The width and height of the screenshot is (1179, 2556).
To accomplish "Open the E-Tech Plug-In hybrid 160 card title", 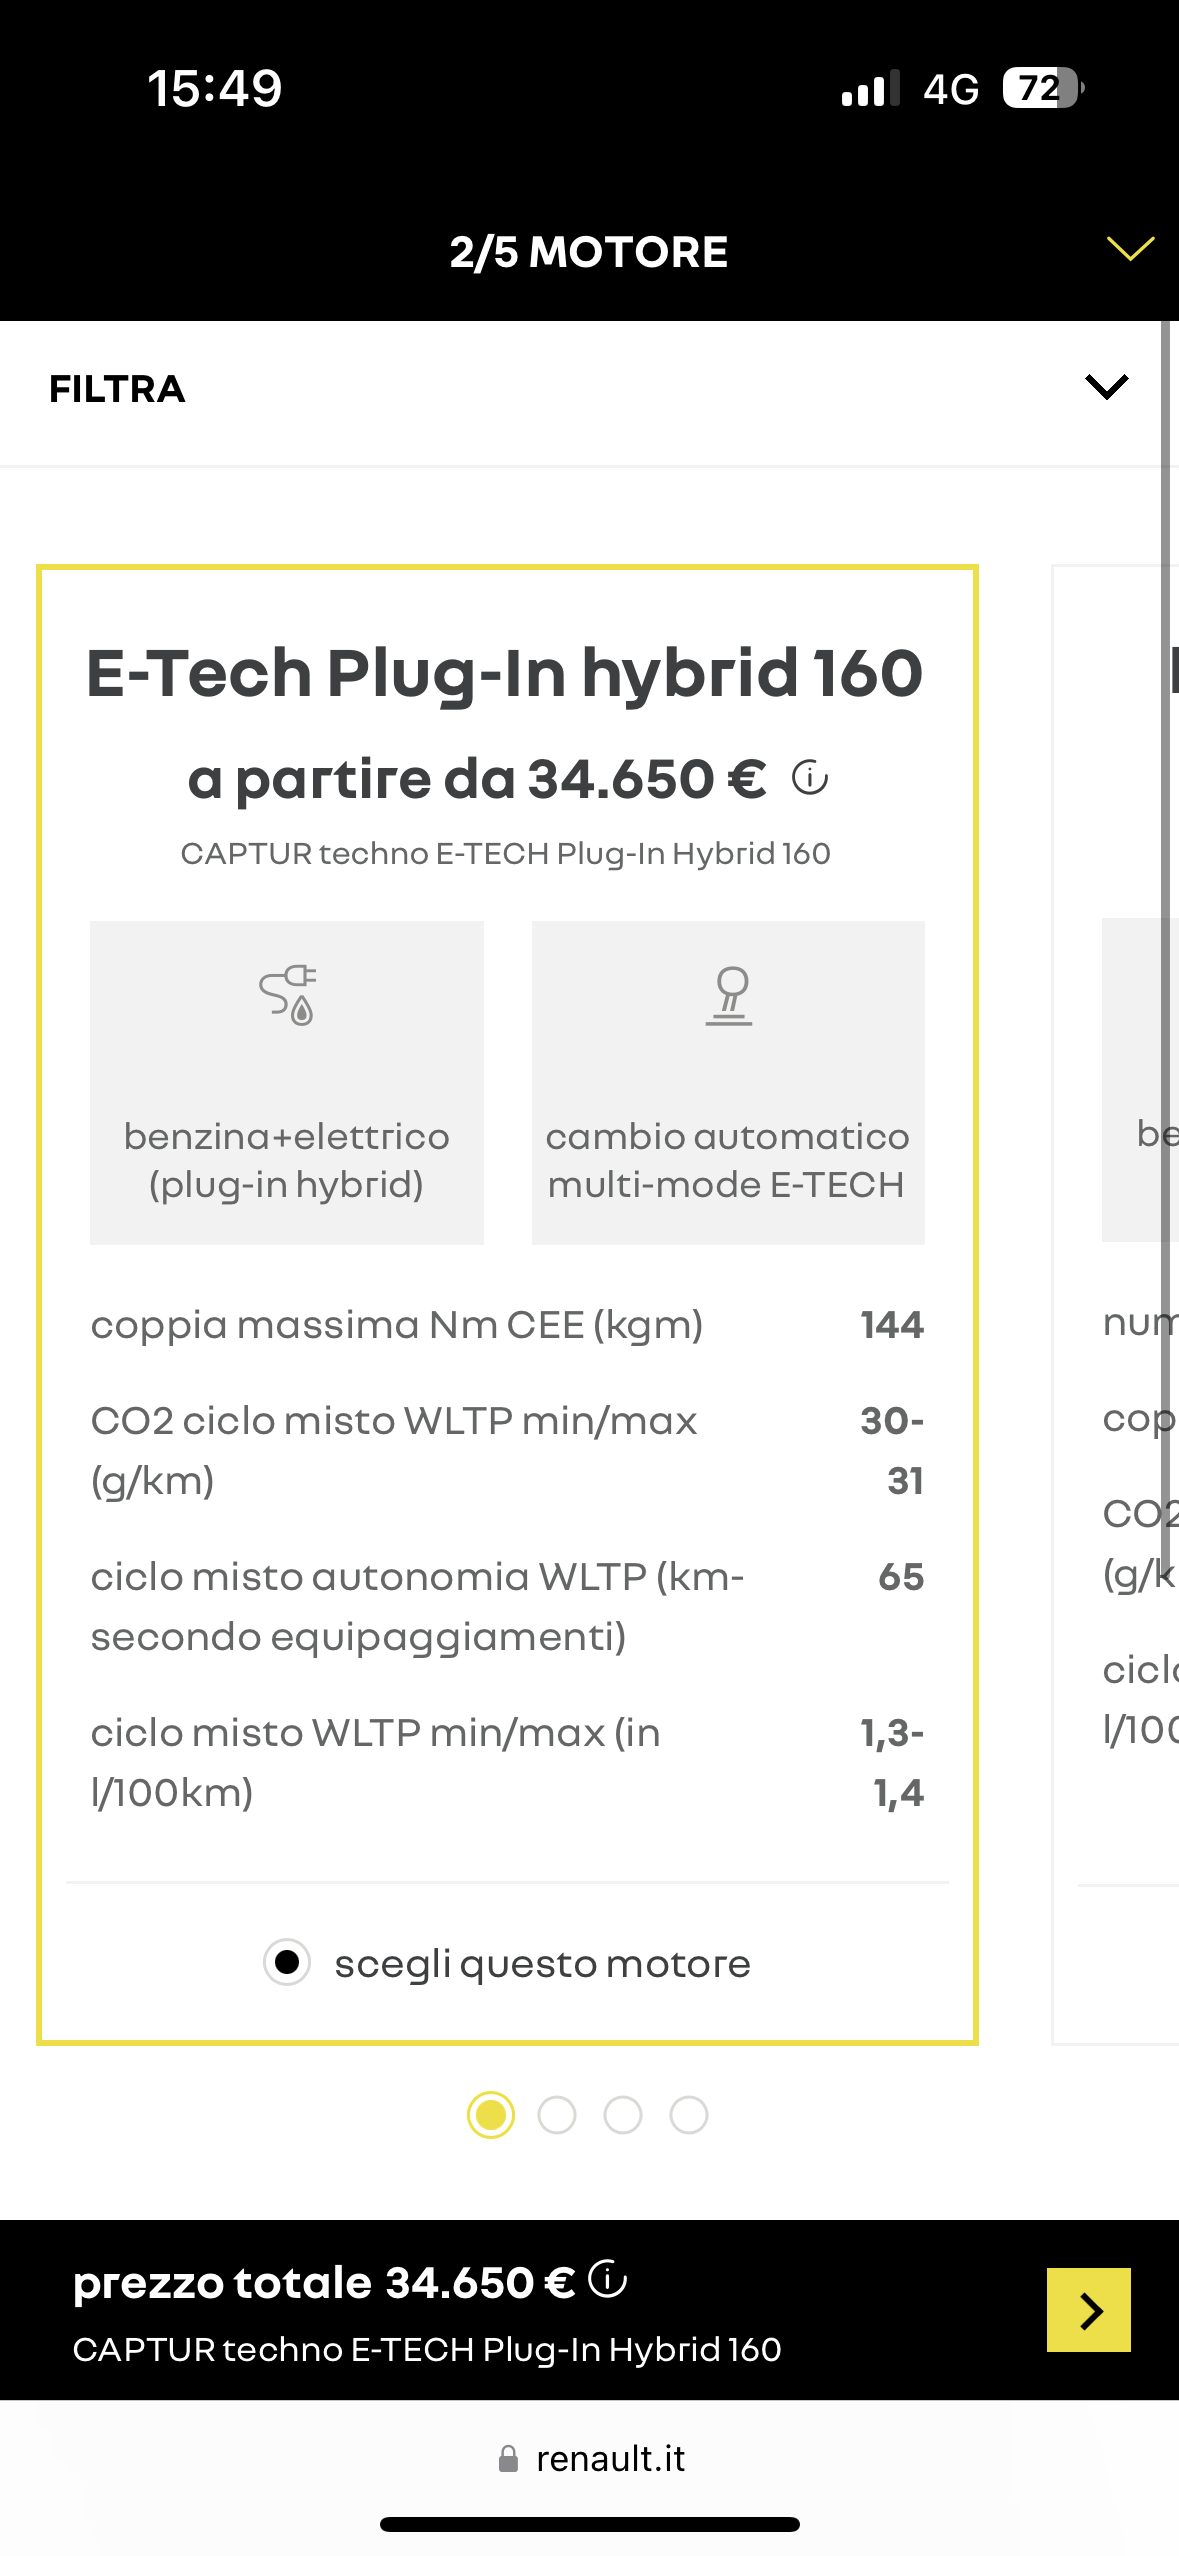I will click(505, 672).
